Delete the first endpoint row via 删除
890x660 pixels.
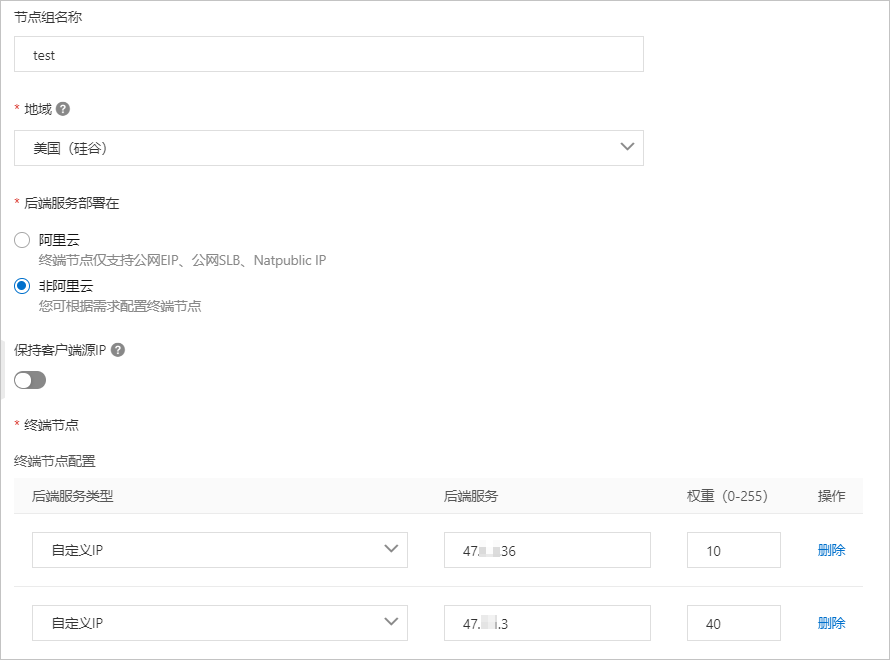pyautogui.click(x=831, y=550)
